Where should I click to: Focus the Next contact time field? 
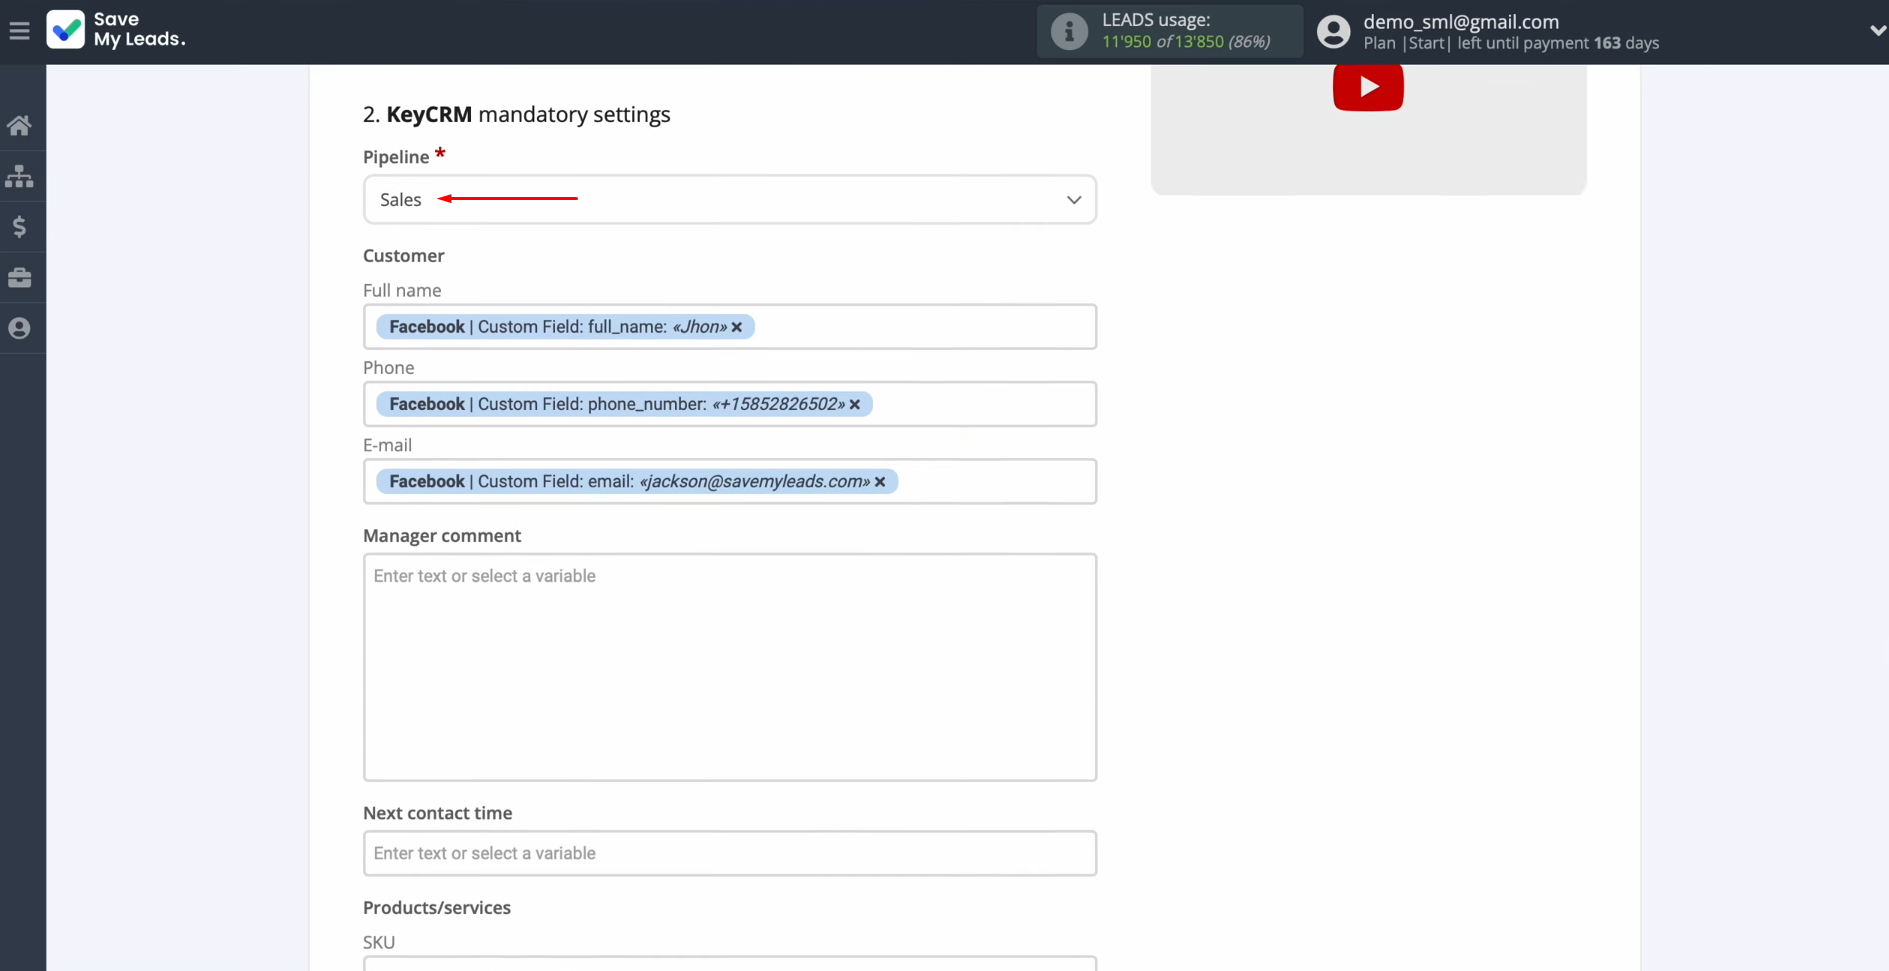[730, 853]
